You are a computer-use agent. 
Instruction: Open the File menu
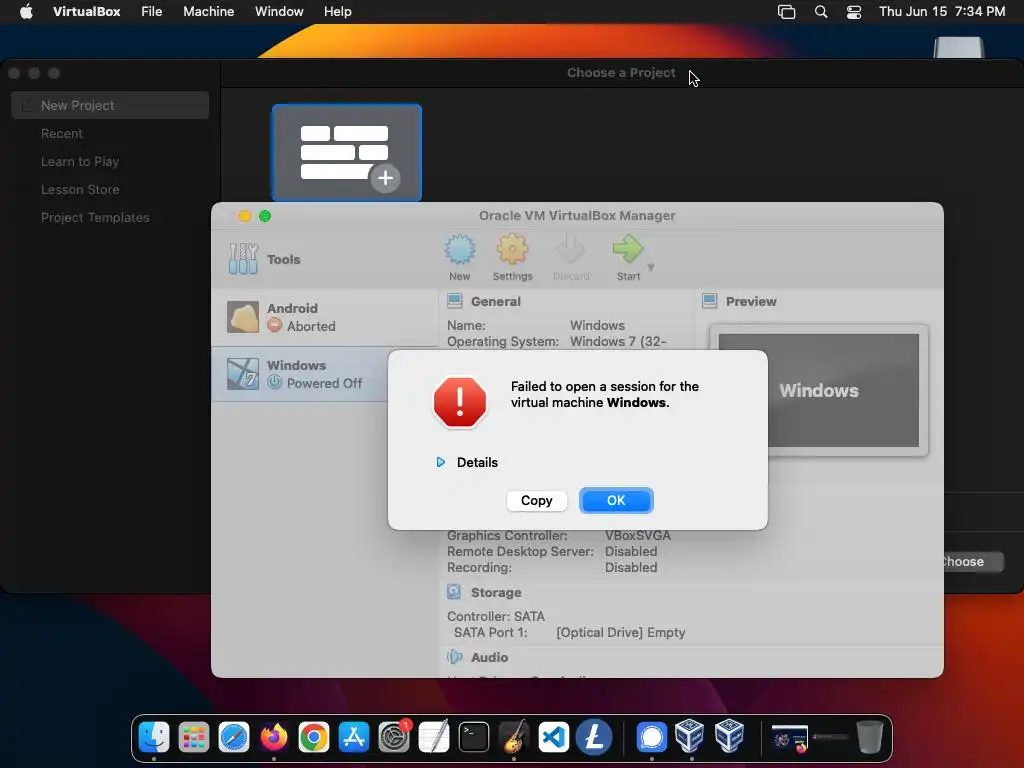coord(152,11)
